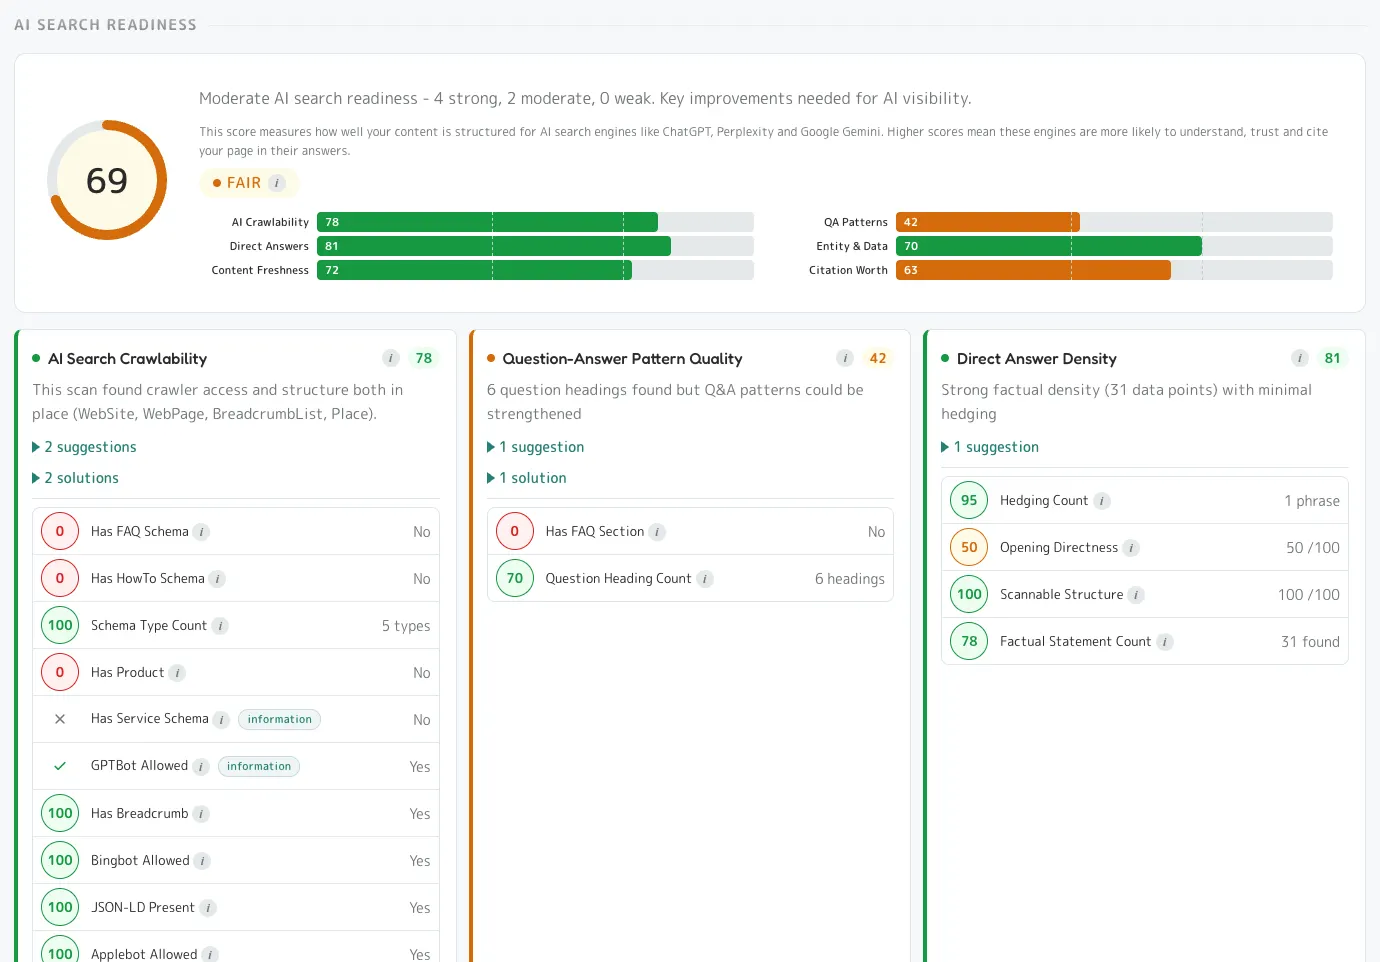Click the 70 score badge for Question Heading Count
1380x962 pixels.
pos(515,578)
